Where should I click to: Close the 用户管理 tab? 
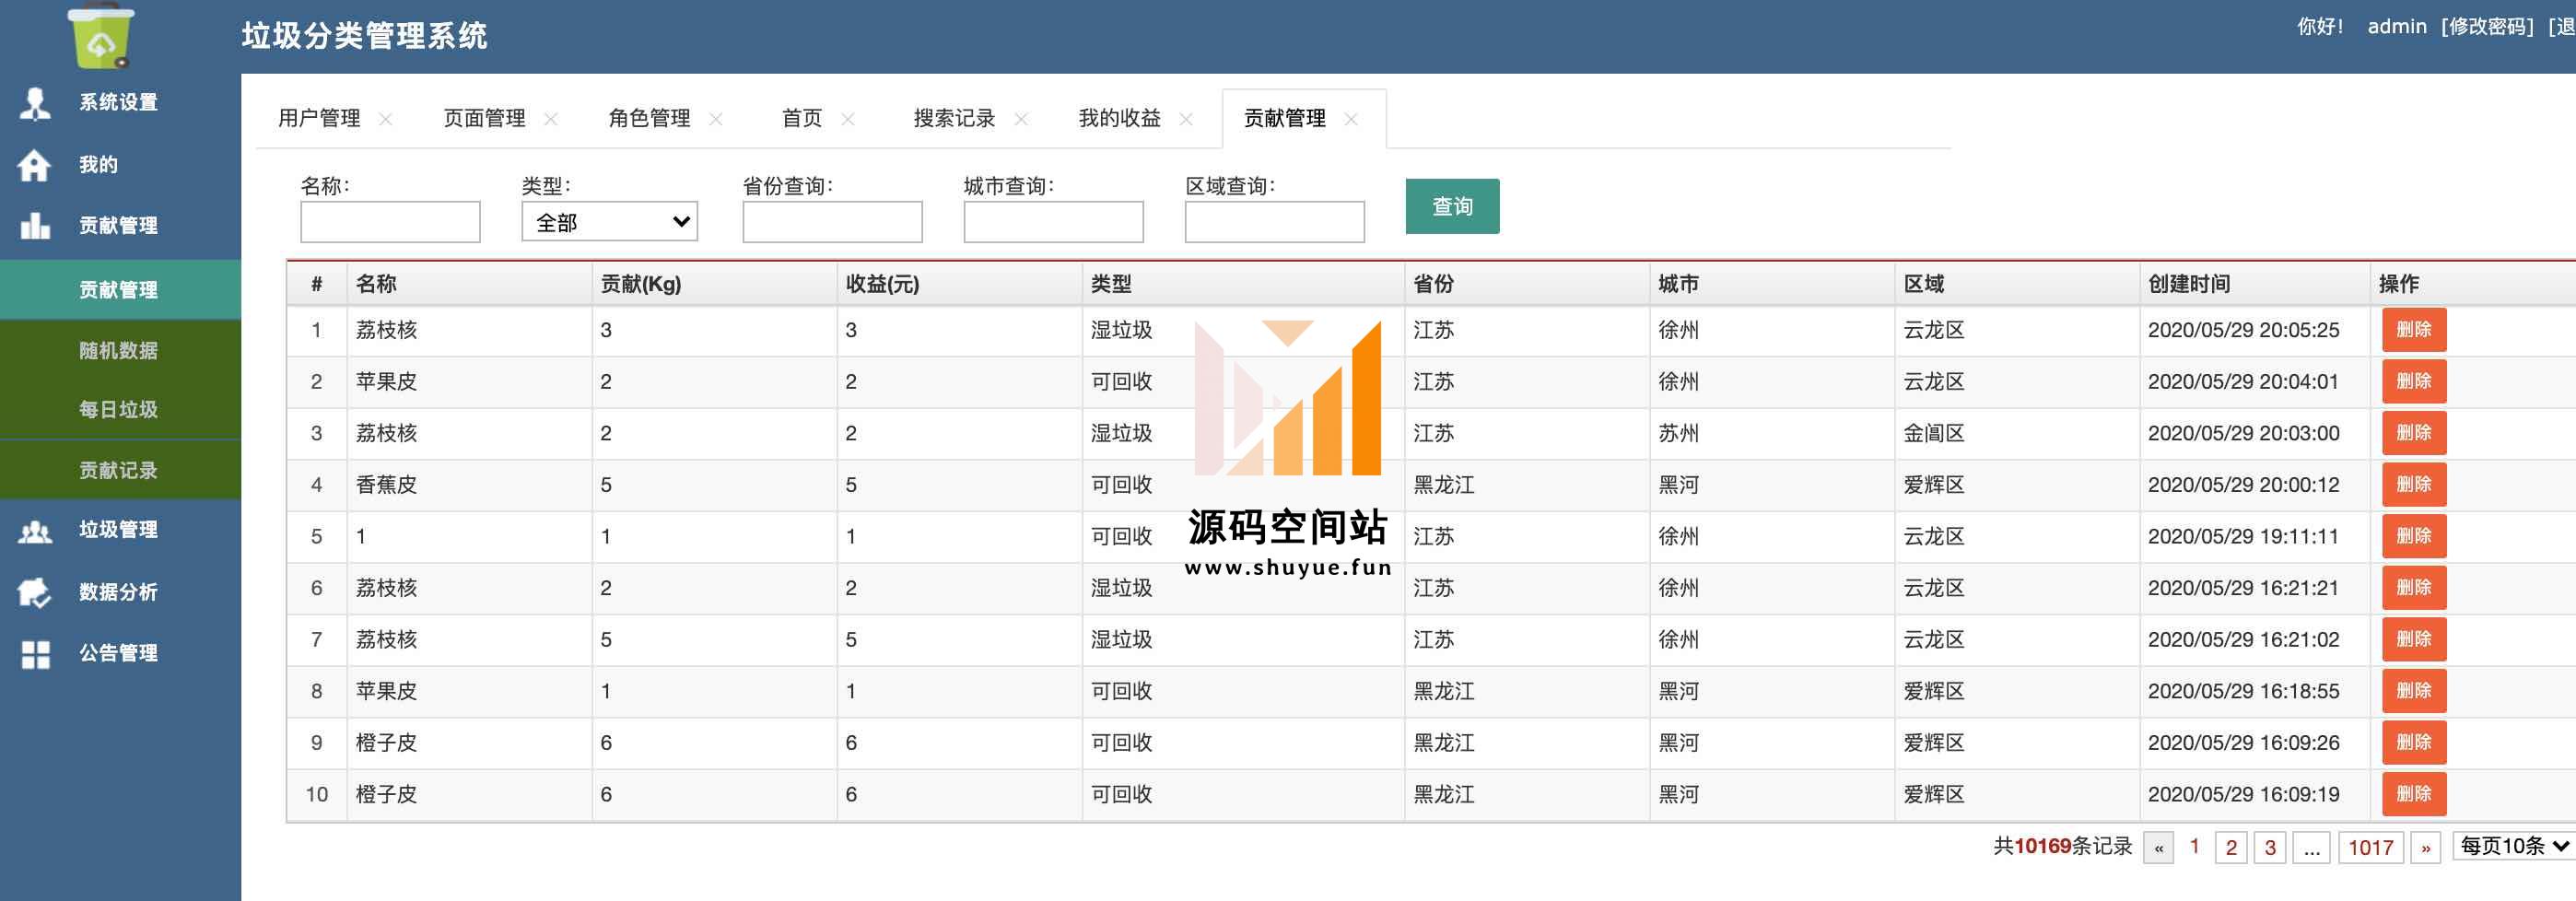pyautogui.click(x=386, y=119)
